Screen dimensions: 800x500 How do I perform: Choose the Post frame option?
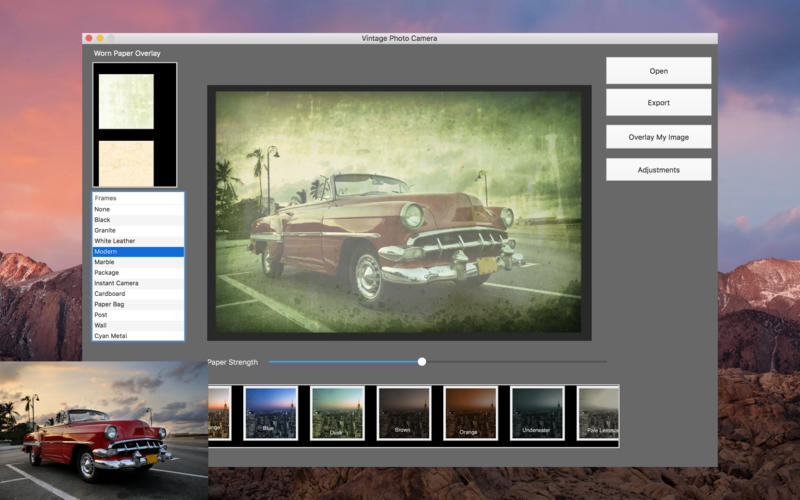(x=138, y=315)
